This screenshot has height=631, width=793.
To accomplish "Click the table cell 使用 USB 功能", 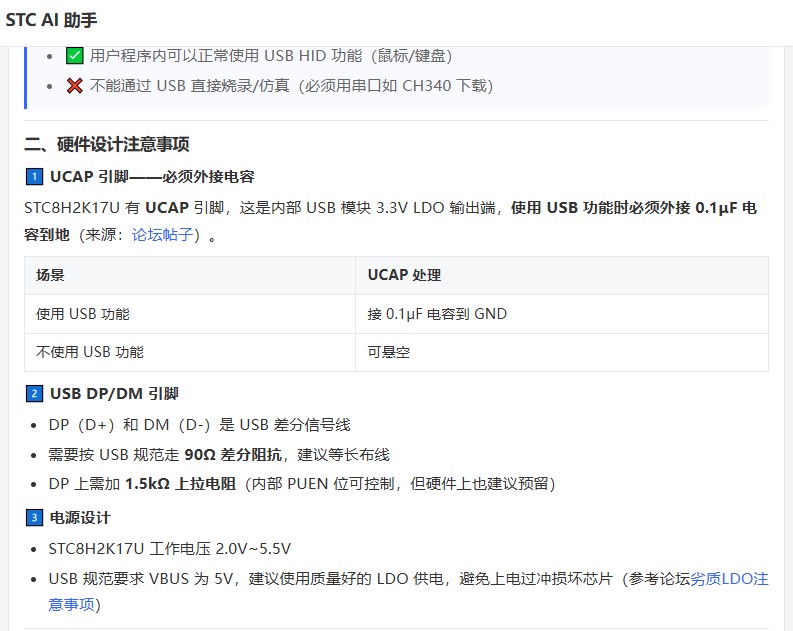I will [x=190, y=314].
